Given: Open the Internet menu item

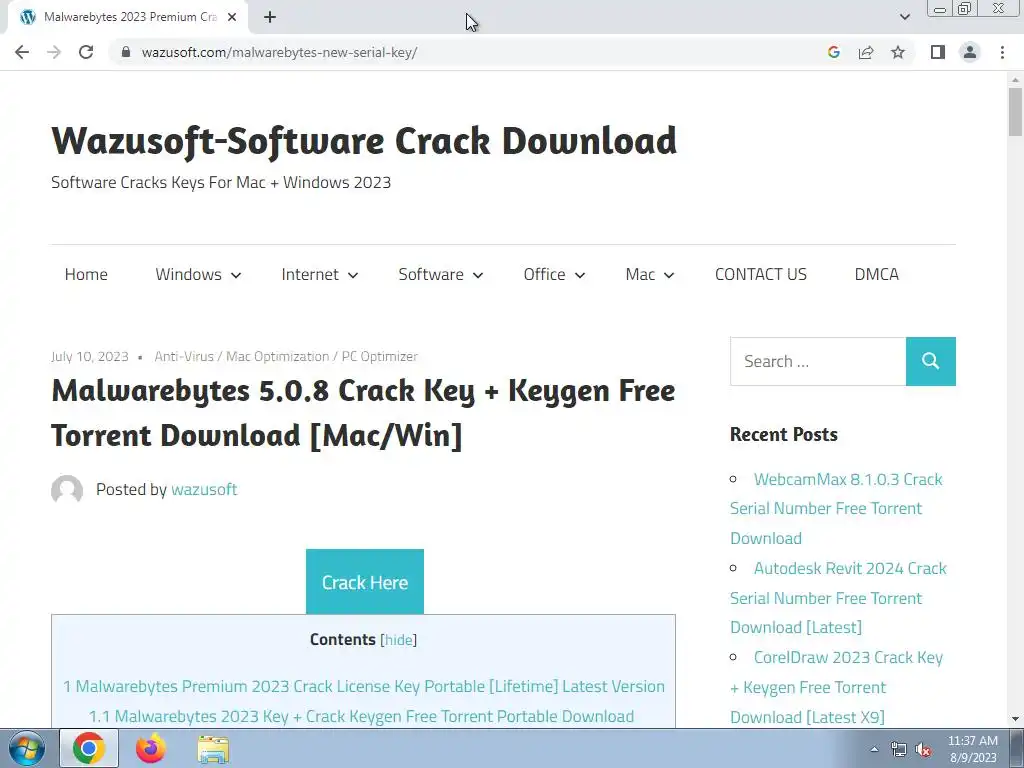Looking at the screenshot, I should point(310,274).
